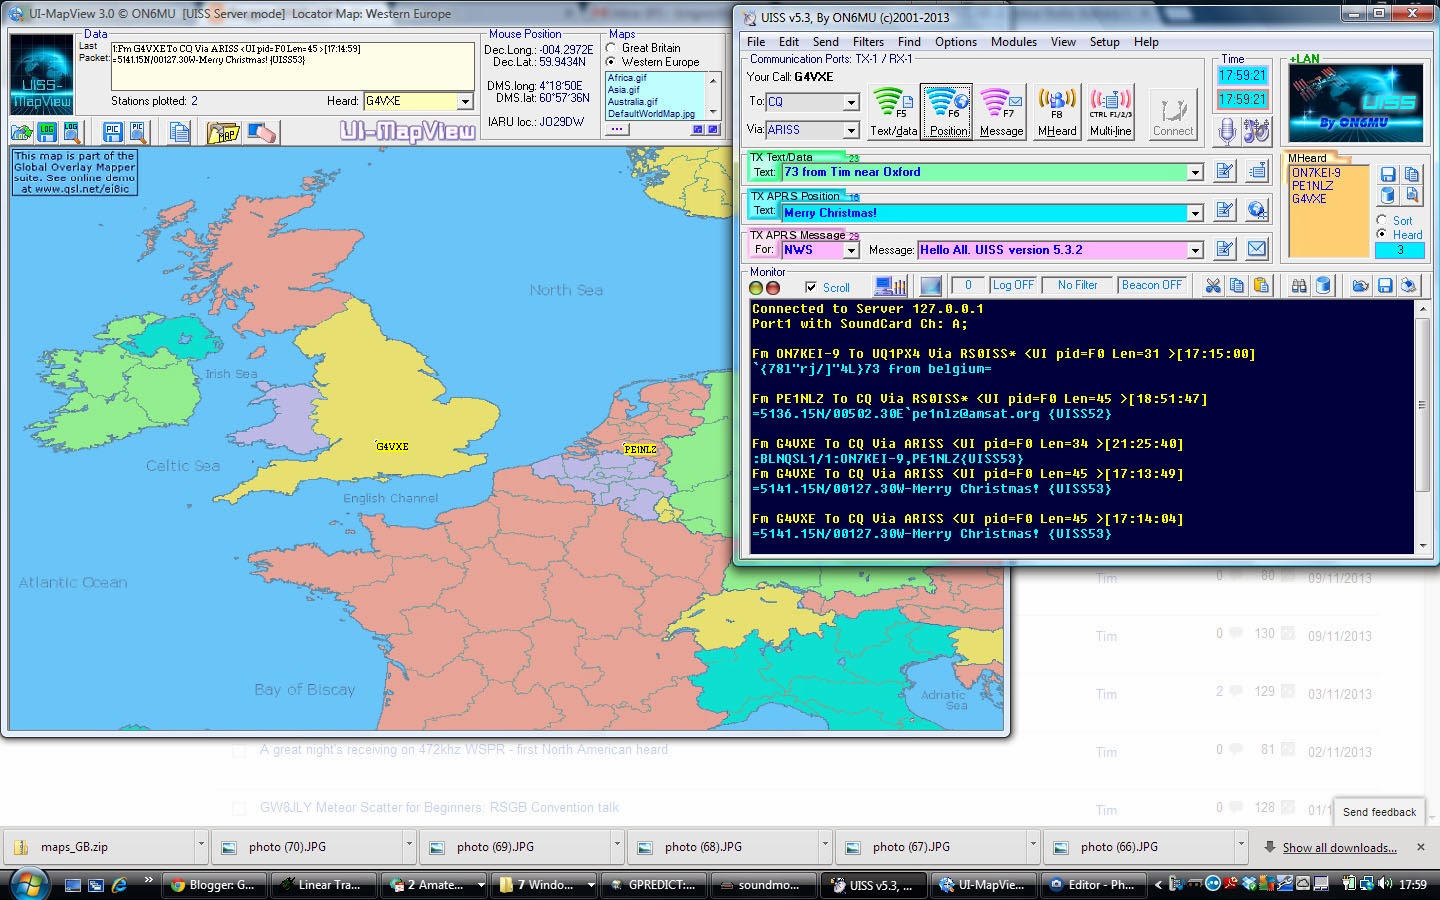Screen dimensions: 1440x900
Task: Click the Connect plug icon
Action: [x=1173, y=113]
